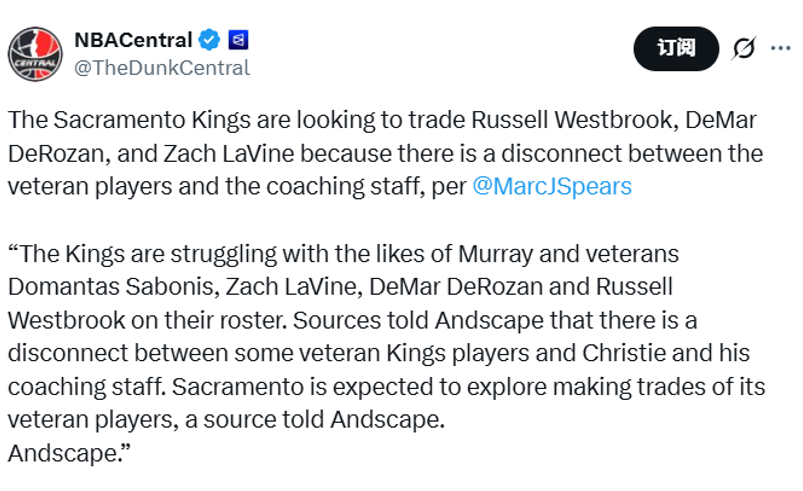The width and height of the screenshot is (803, 491).
Task: Open the NBACentral profile avatar
Action: pyautogui.click(x=35, y=53)
